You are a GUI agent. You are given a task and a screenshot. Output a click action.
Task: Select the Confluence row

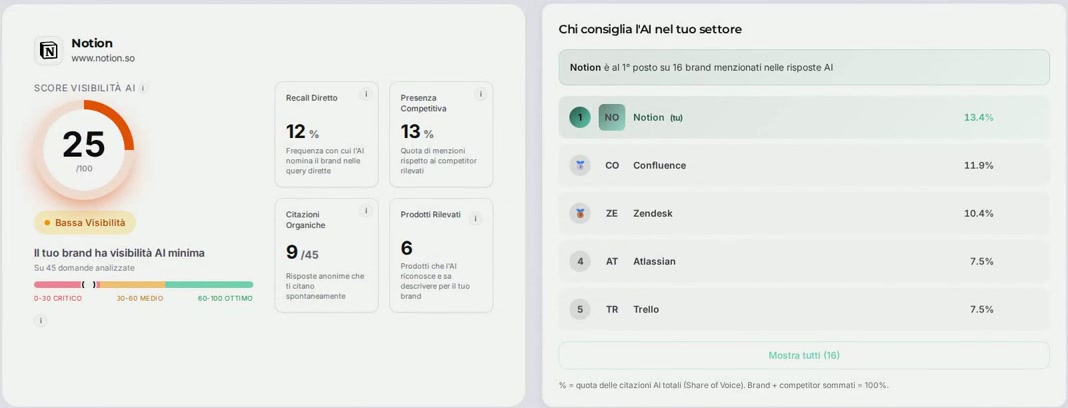pyautogui.click(x=804, y=166)
